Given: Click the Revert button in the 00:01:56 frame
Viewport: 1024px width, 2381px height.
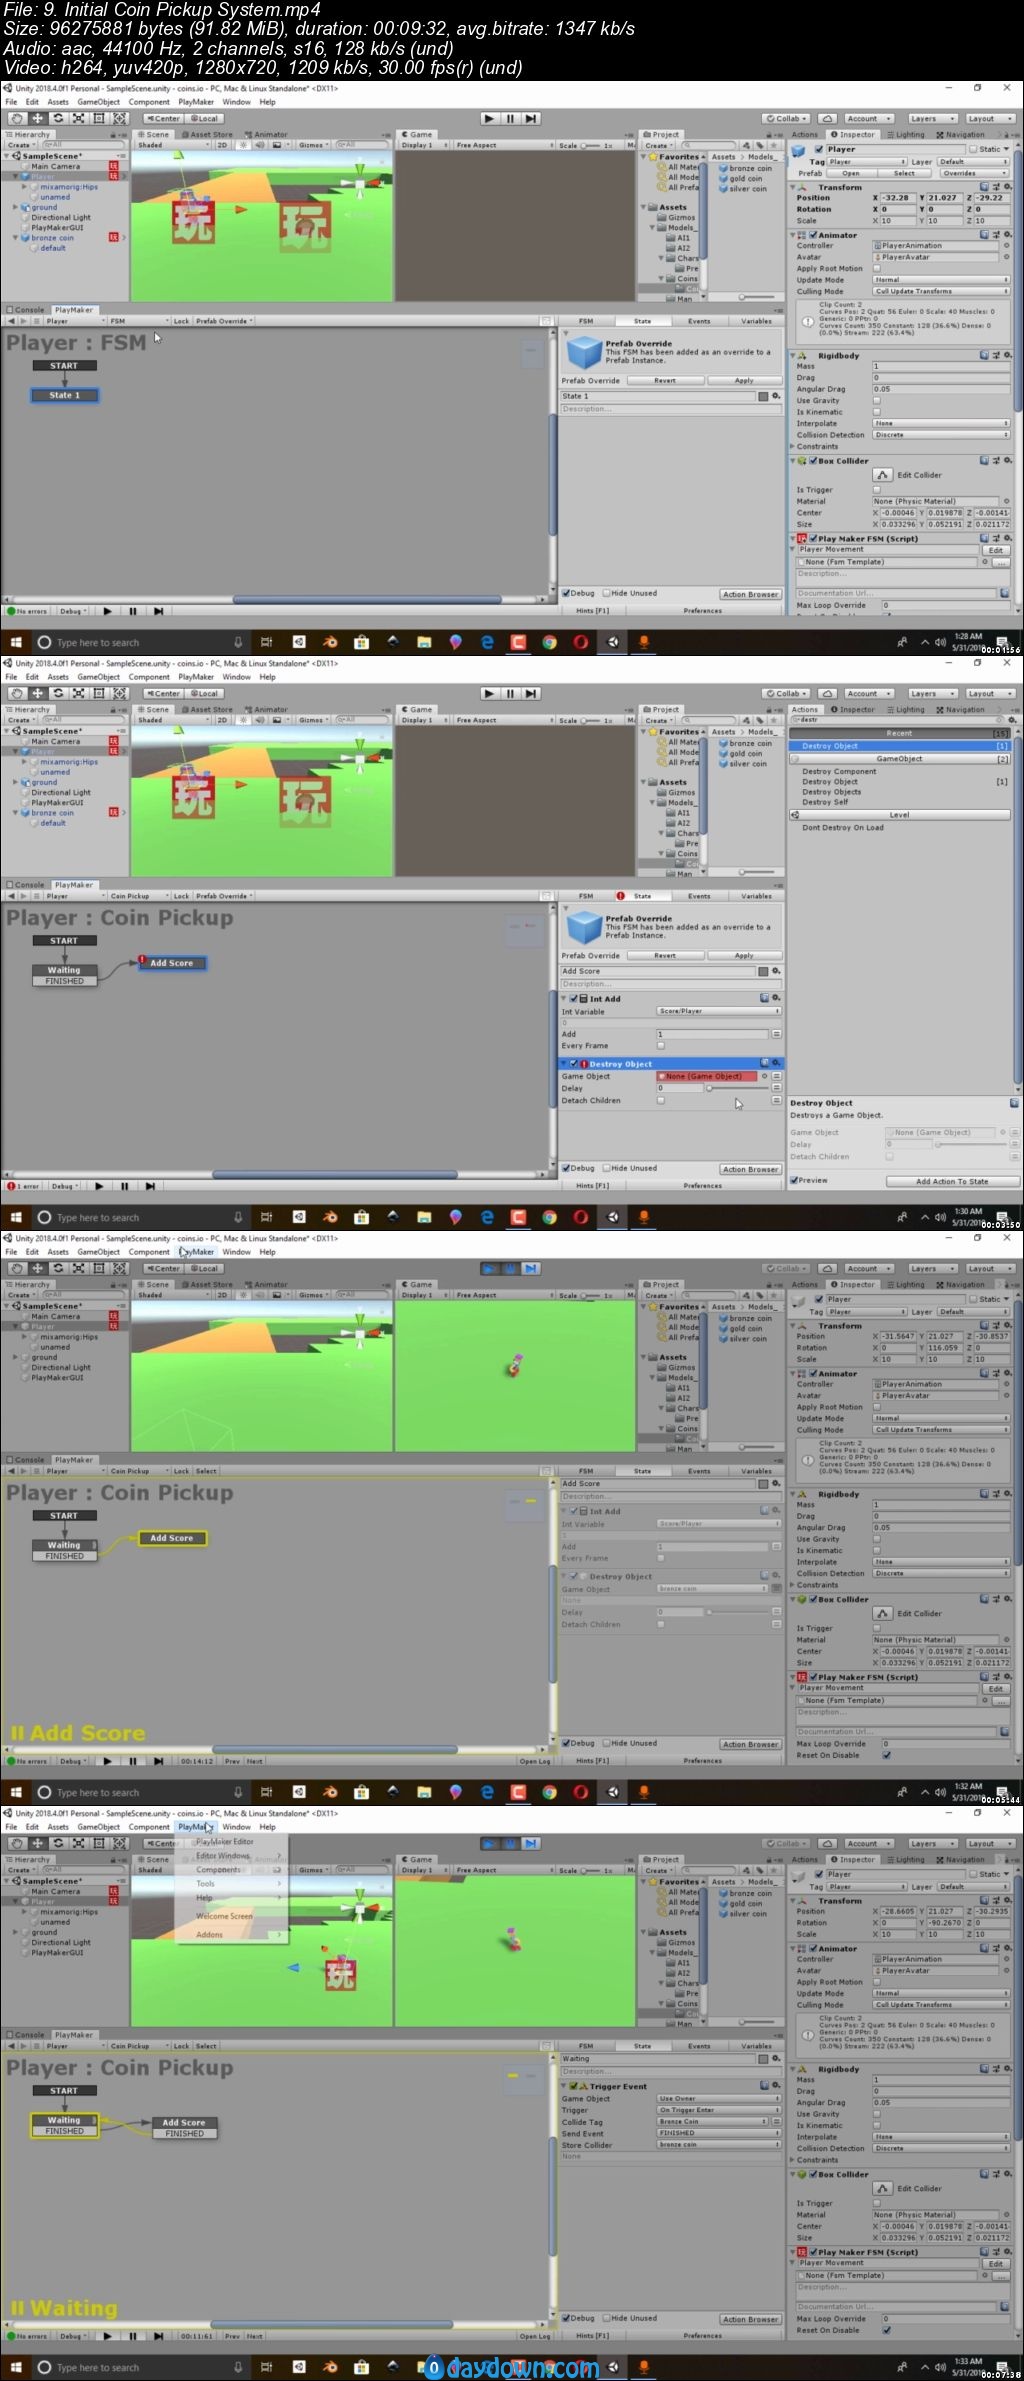Looking at the screenshot, I should (x=665, y=381).
